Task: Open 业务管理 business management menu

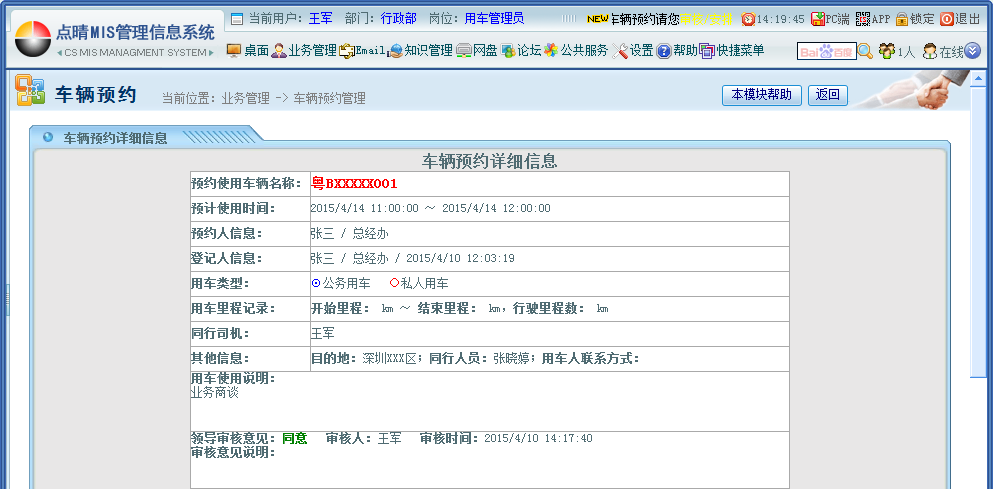Action: click(304, 51)
